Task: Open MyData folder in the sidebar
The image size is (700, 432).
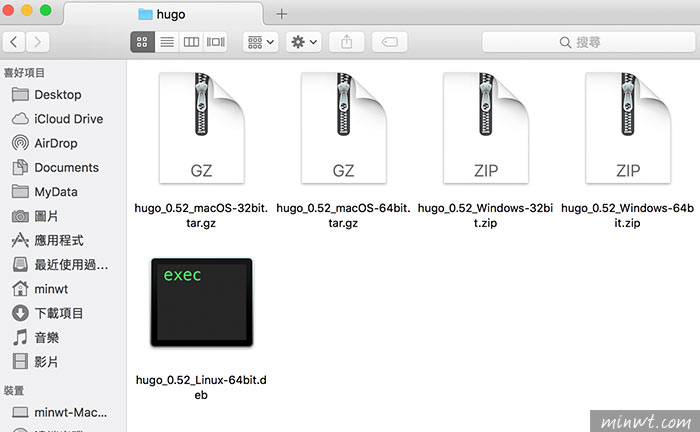Action: pyautogui.click(x=45, y=192)
